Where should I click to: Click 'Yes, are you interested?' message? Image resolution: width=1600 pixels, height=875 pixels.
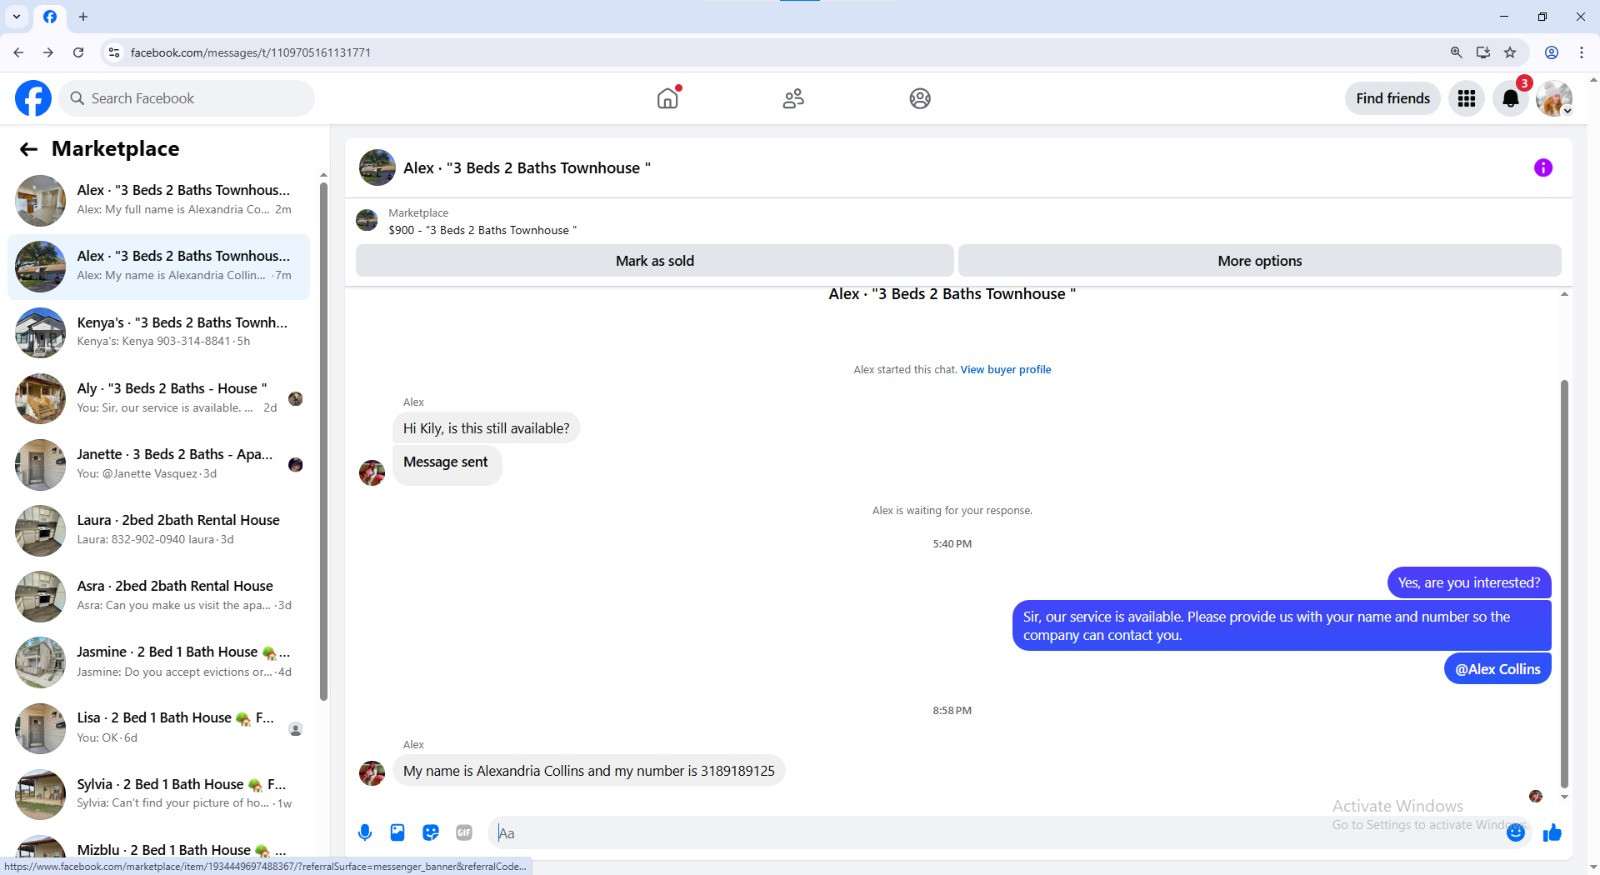coord(1469,583)
